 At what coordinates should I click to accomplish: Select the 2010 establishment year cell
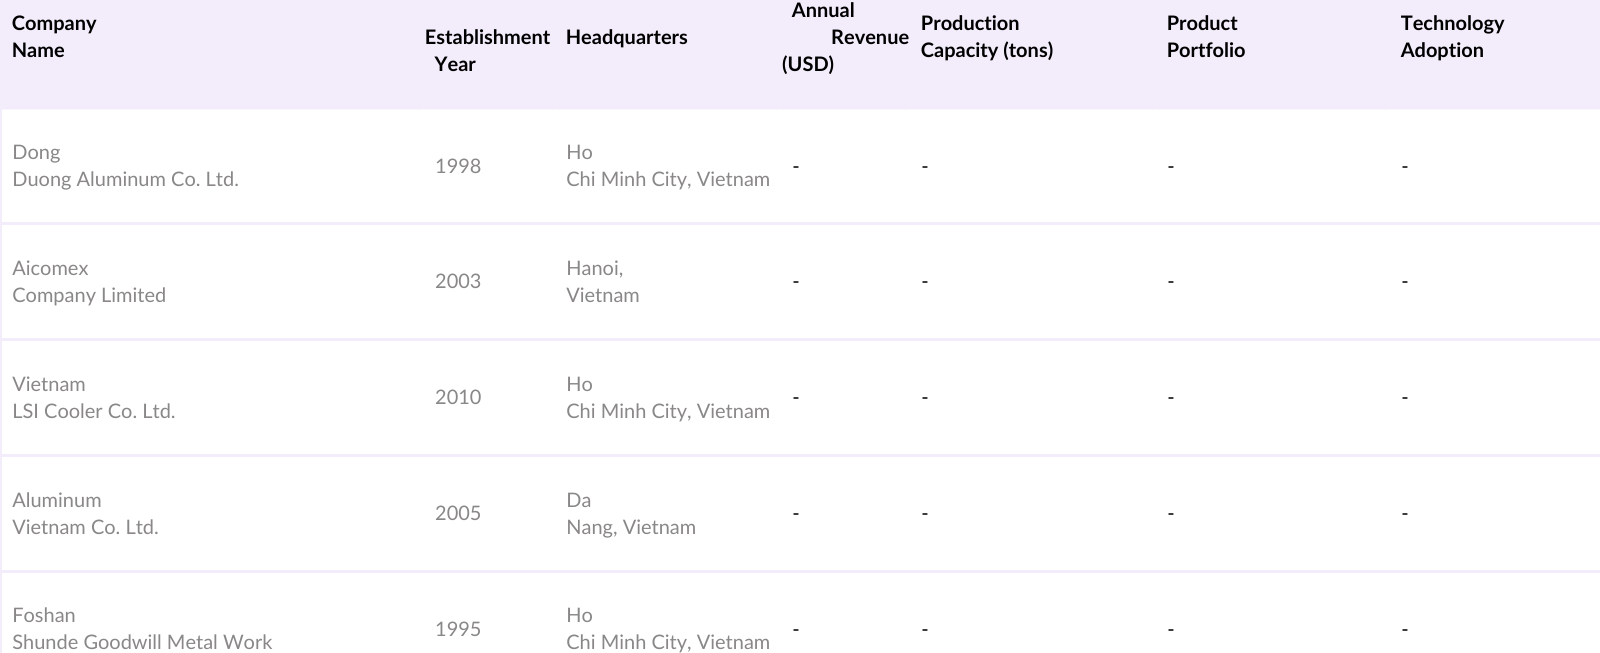coord(458,397)
